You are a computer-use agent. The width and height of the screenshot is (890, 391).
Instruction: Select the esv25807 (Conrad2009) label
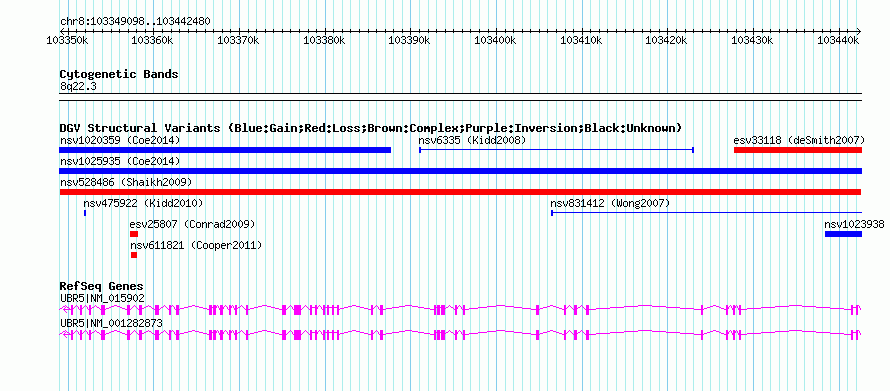(192, 224)
